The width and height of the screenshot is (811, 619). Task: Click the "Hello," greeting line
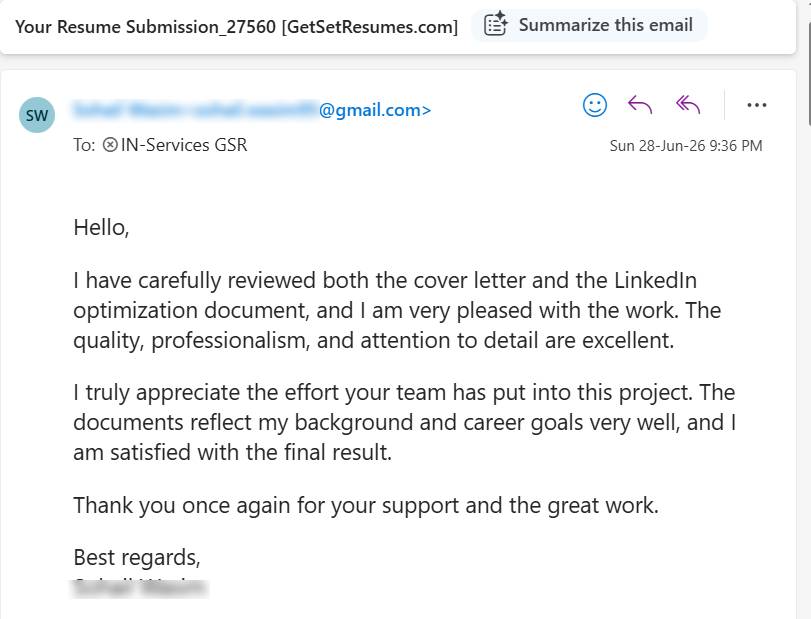(x=101, y=228)
